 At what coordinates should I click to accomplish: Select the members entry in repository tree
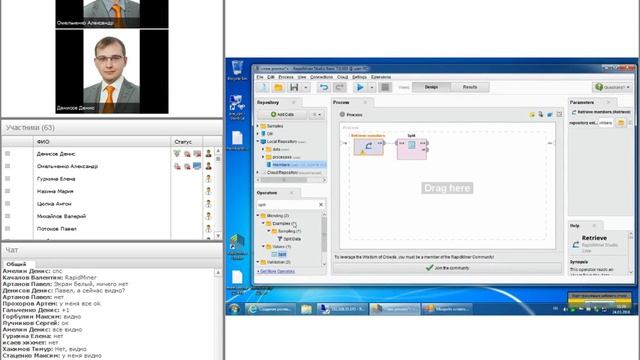[x=296, y=164]
